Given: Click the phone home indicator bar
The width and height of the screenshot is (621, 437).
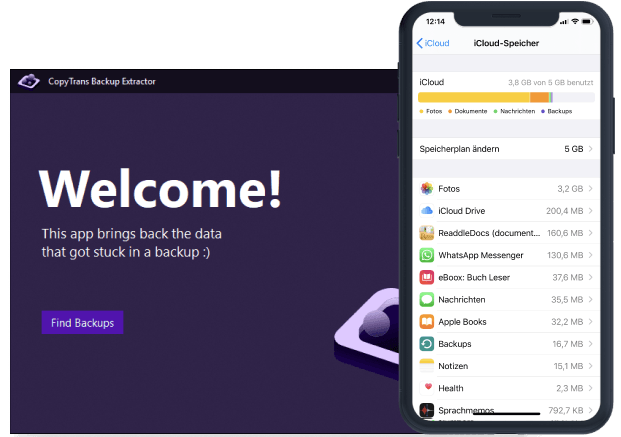Looking at the screenshot, I should click(x=506, y=414).
